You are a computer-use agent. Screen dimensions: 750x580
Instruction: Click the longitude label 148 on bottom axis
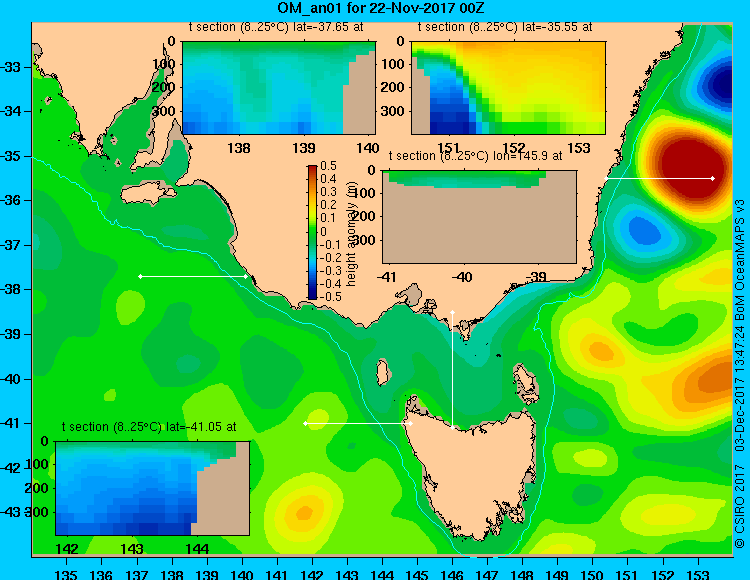[x=522, y=574]
